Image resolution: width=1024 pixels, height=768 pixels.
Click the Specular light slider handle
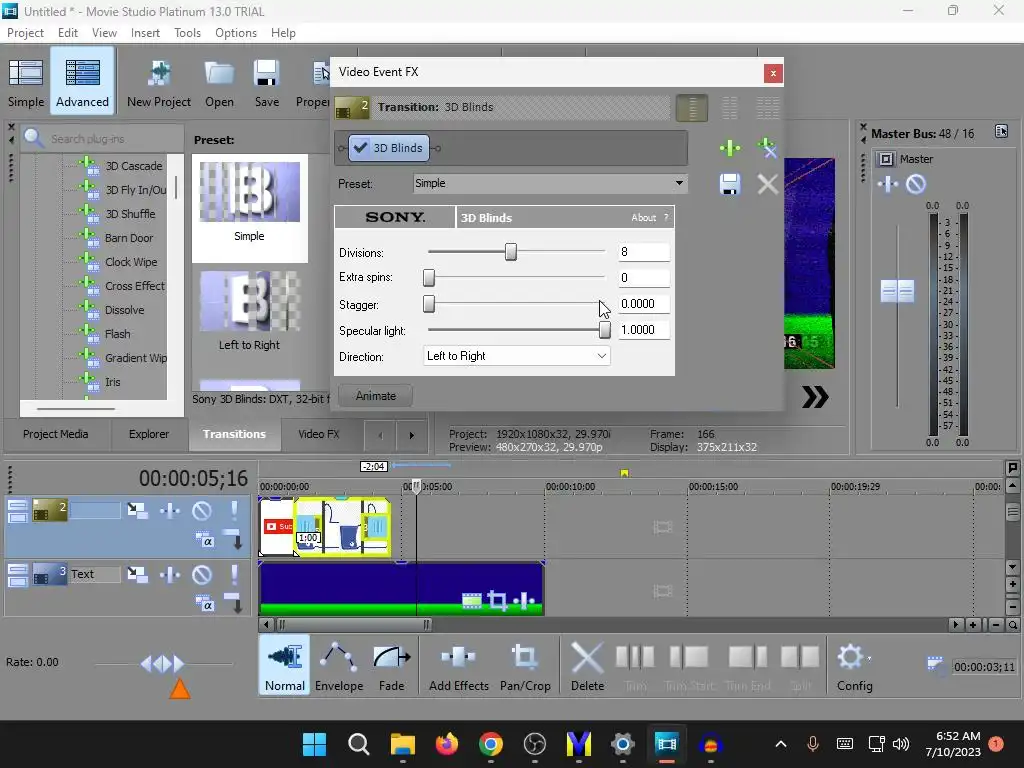point(605,330)
